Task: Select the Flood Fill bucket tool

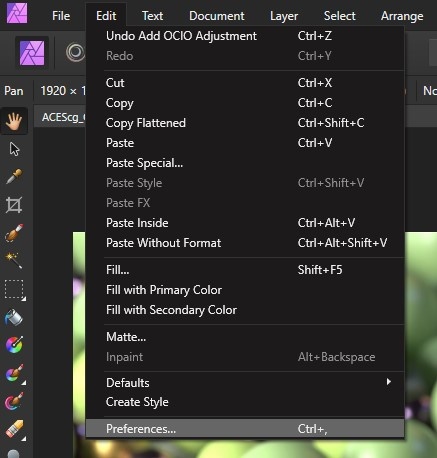Action: coord(14,317)
